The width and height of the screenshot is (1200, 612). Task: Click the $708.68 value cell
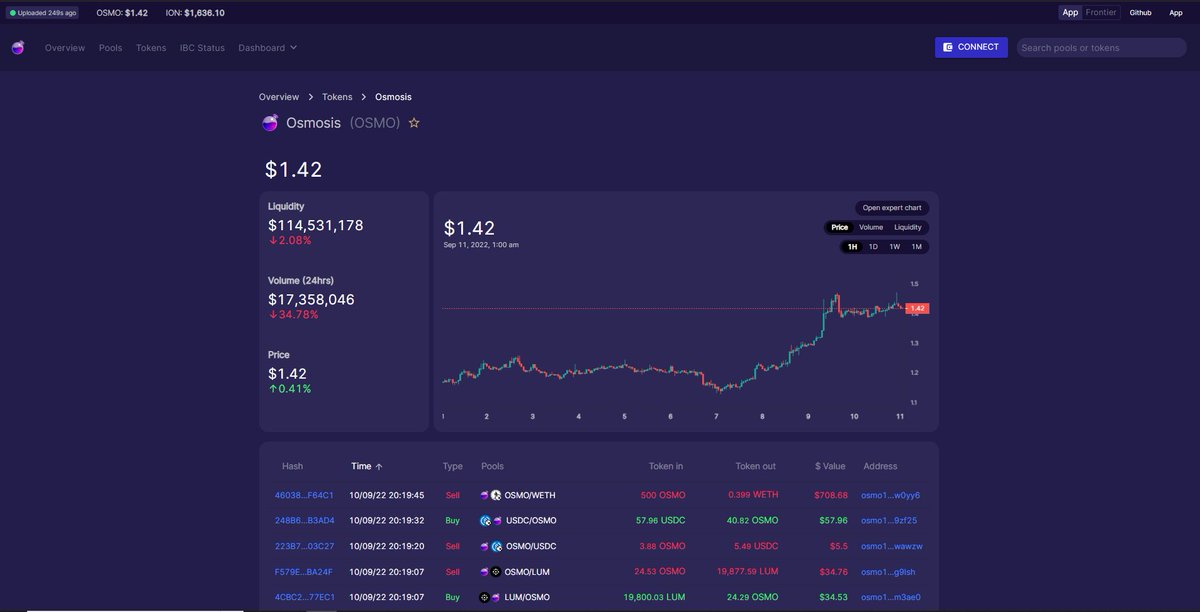tap(831, 495)
